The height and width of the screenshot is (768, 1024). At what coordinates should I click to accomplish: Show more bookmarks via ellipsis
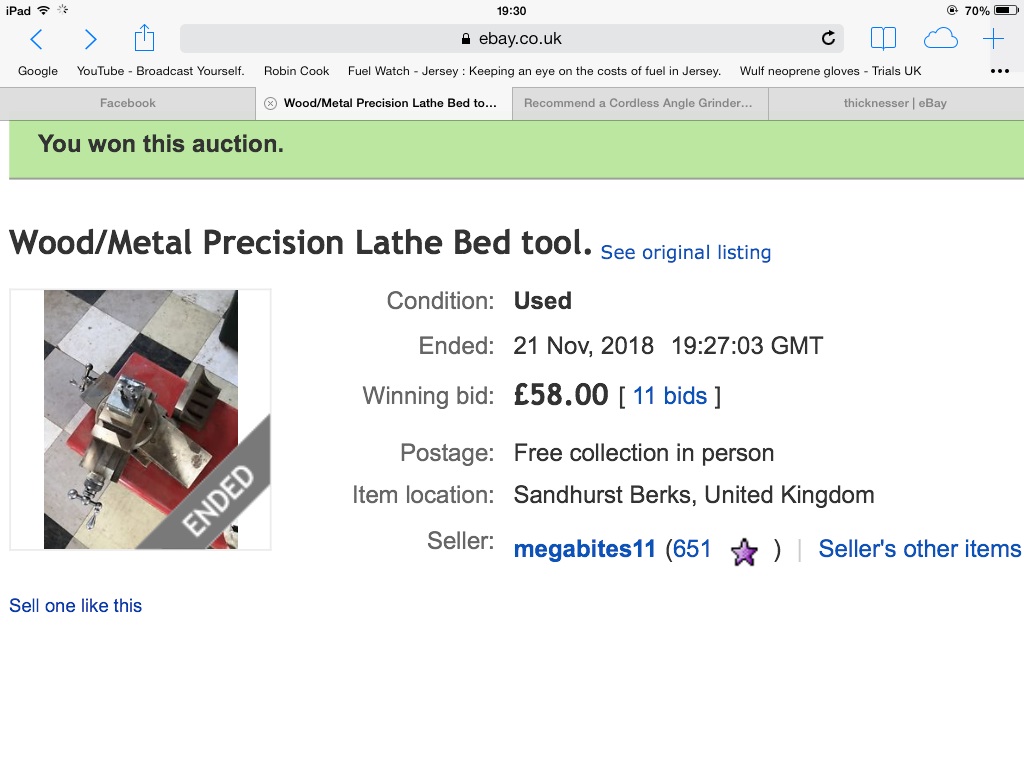[x=999, y=71]
